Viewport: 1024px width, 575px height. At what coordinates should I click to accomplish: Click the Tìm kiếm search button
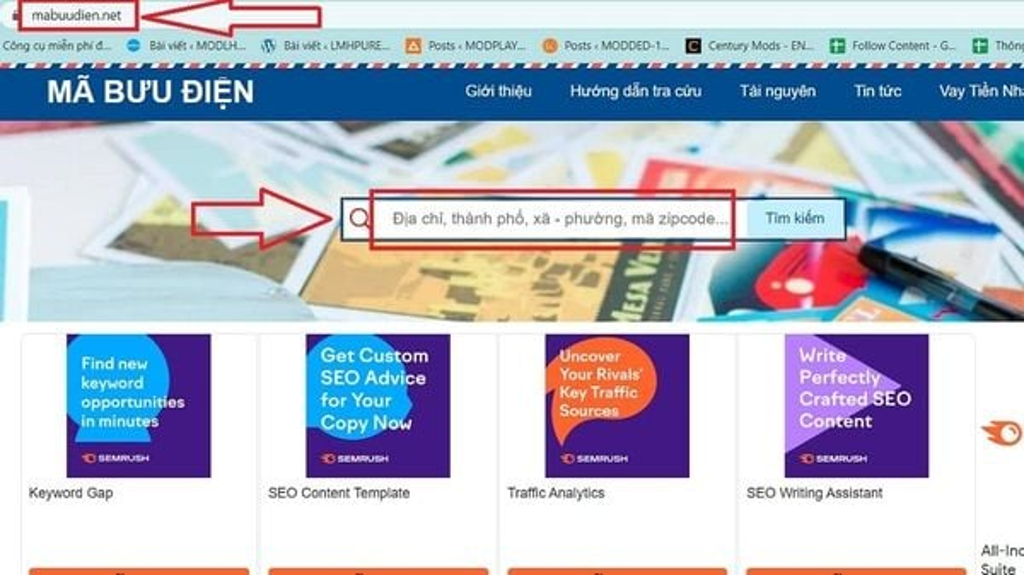pos(795,218)
